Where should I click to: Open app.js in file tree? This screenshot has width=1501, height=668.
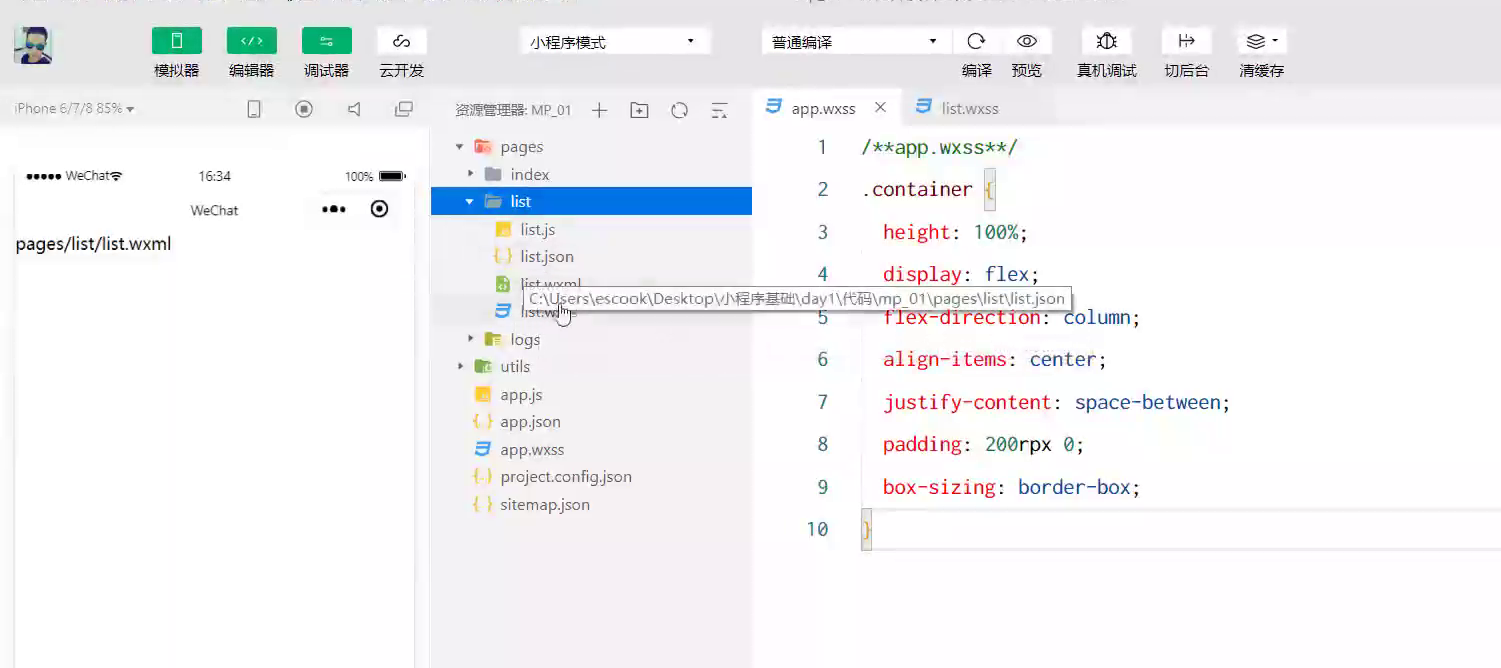click(x=591, y=394)
